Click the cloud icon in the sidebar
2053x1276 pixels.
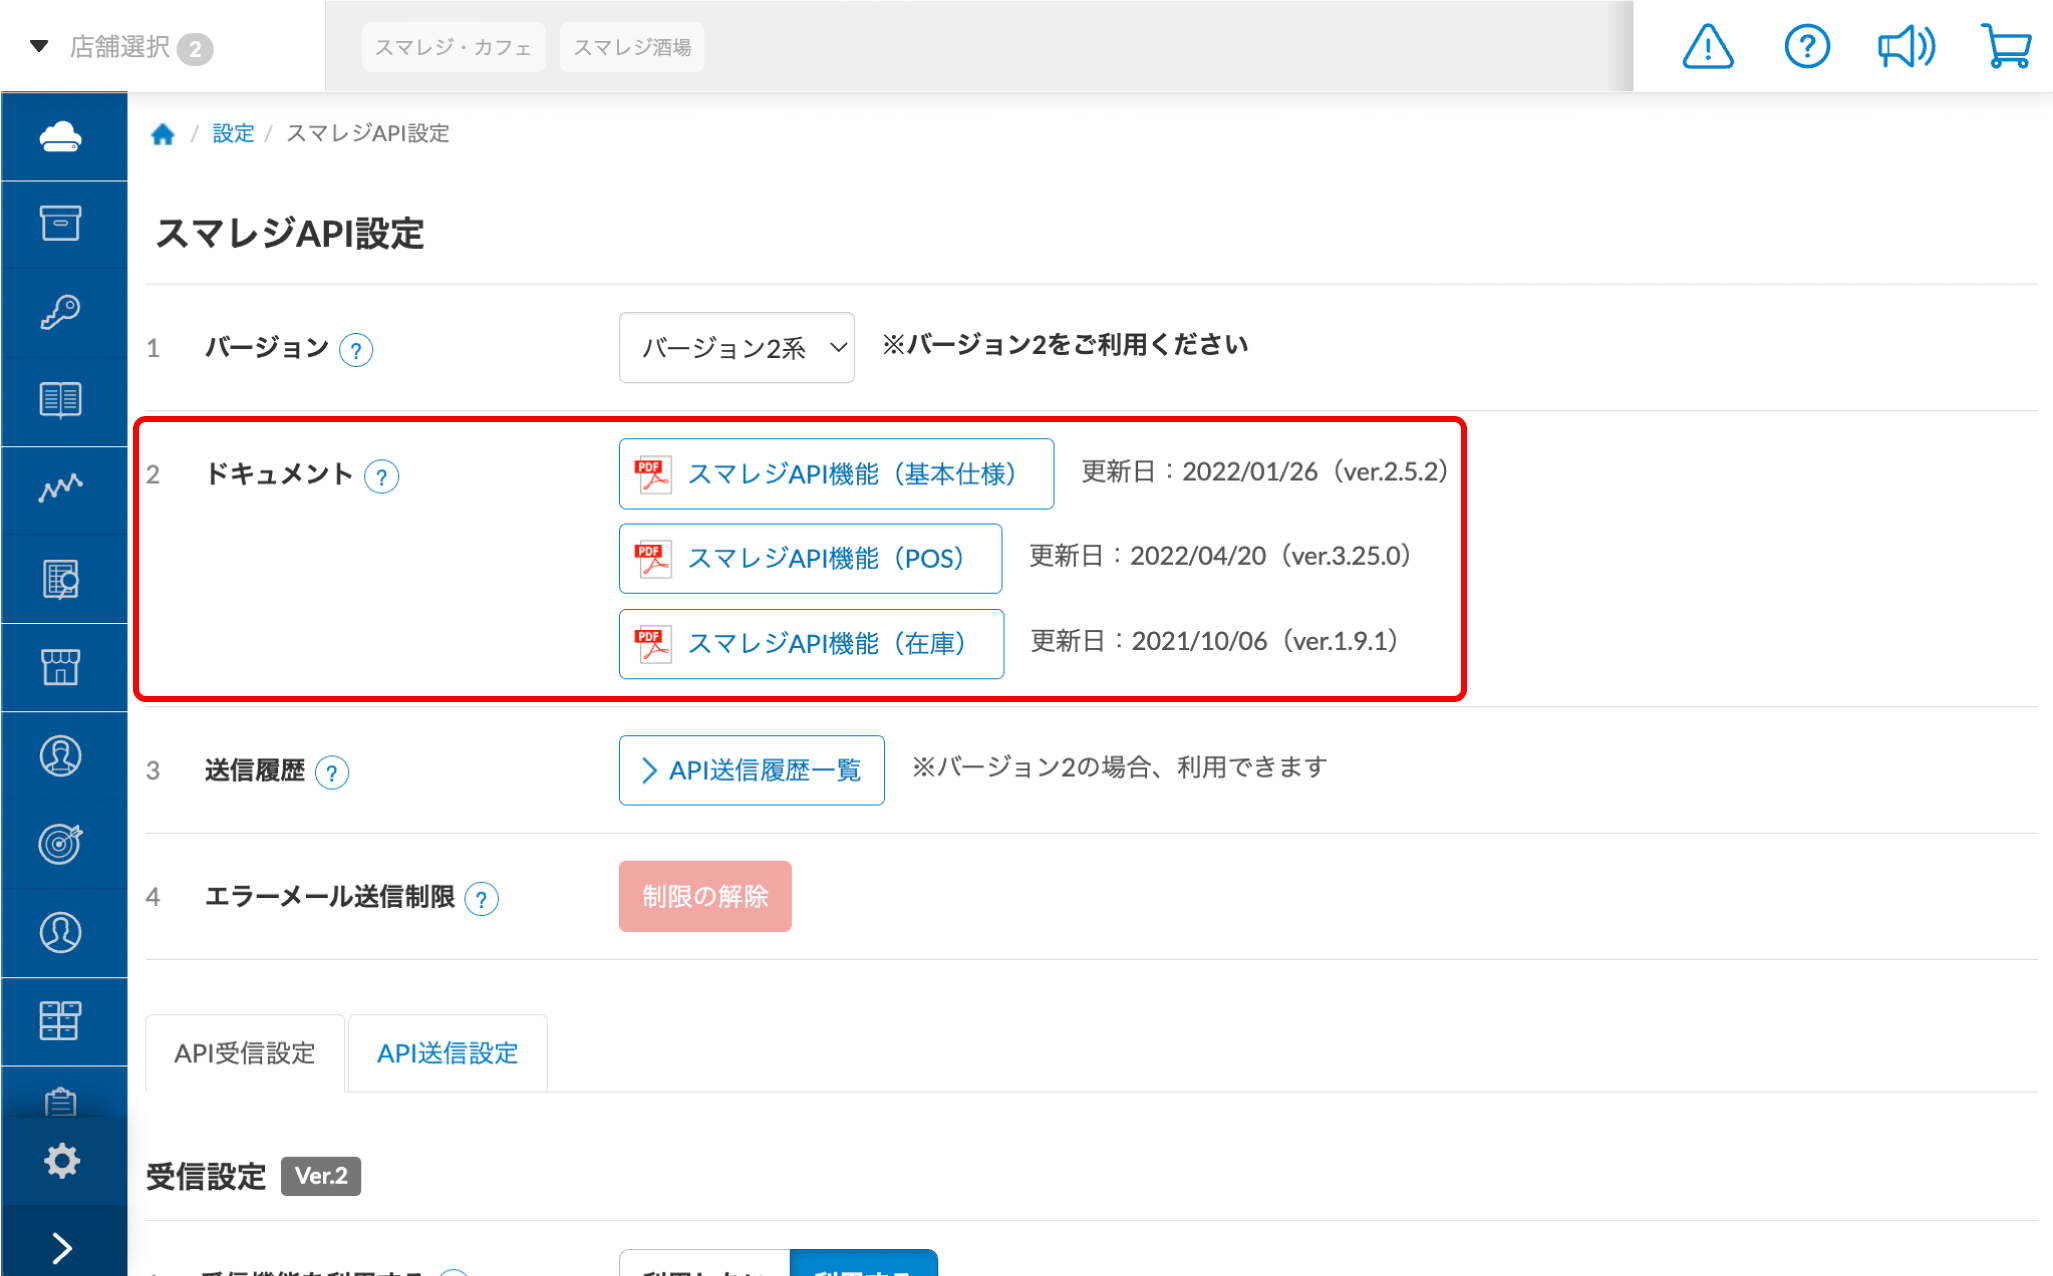click(x=61, y=136)
